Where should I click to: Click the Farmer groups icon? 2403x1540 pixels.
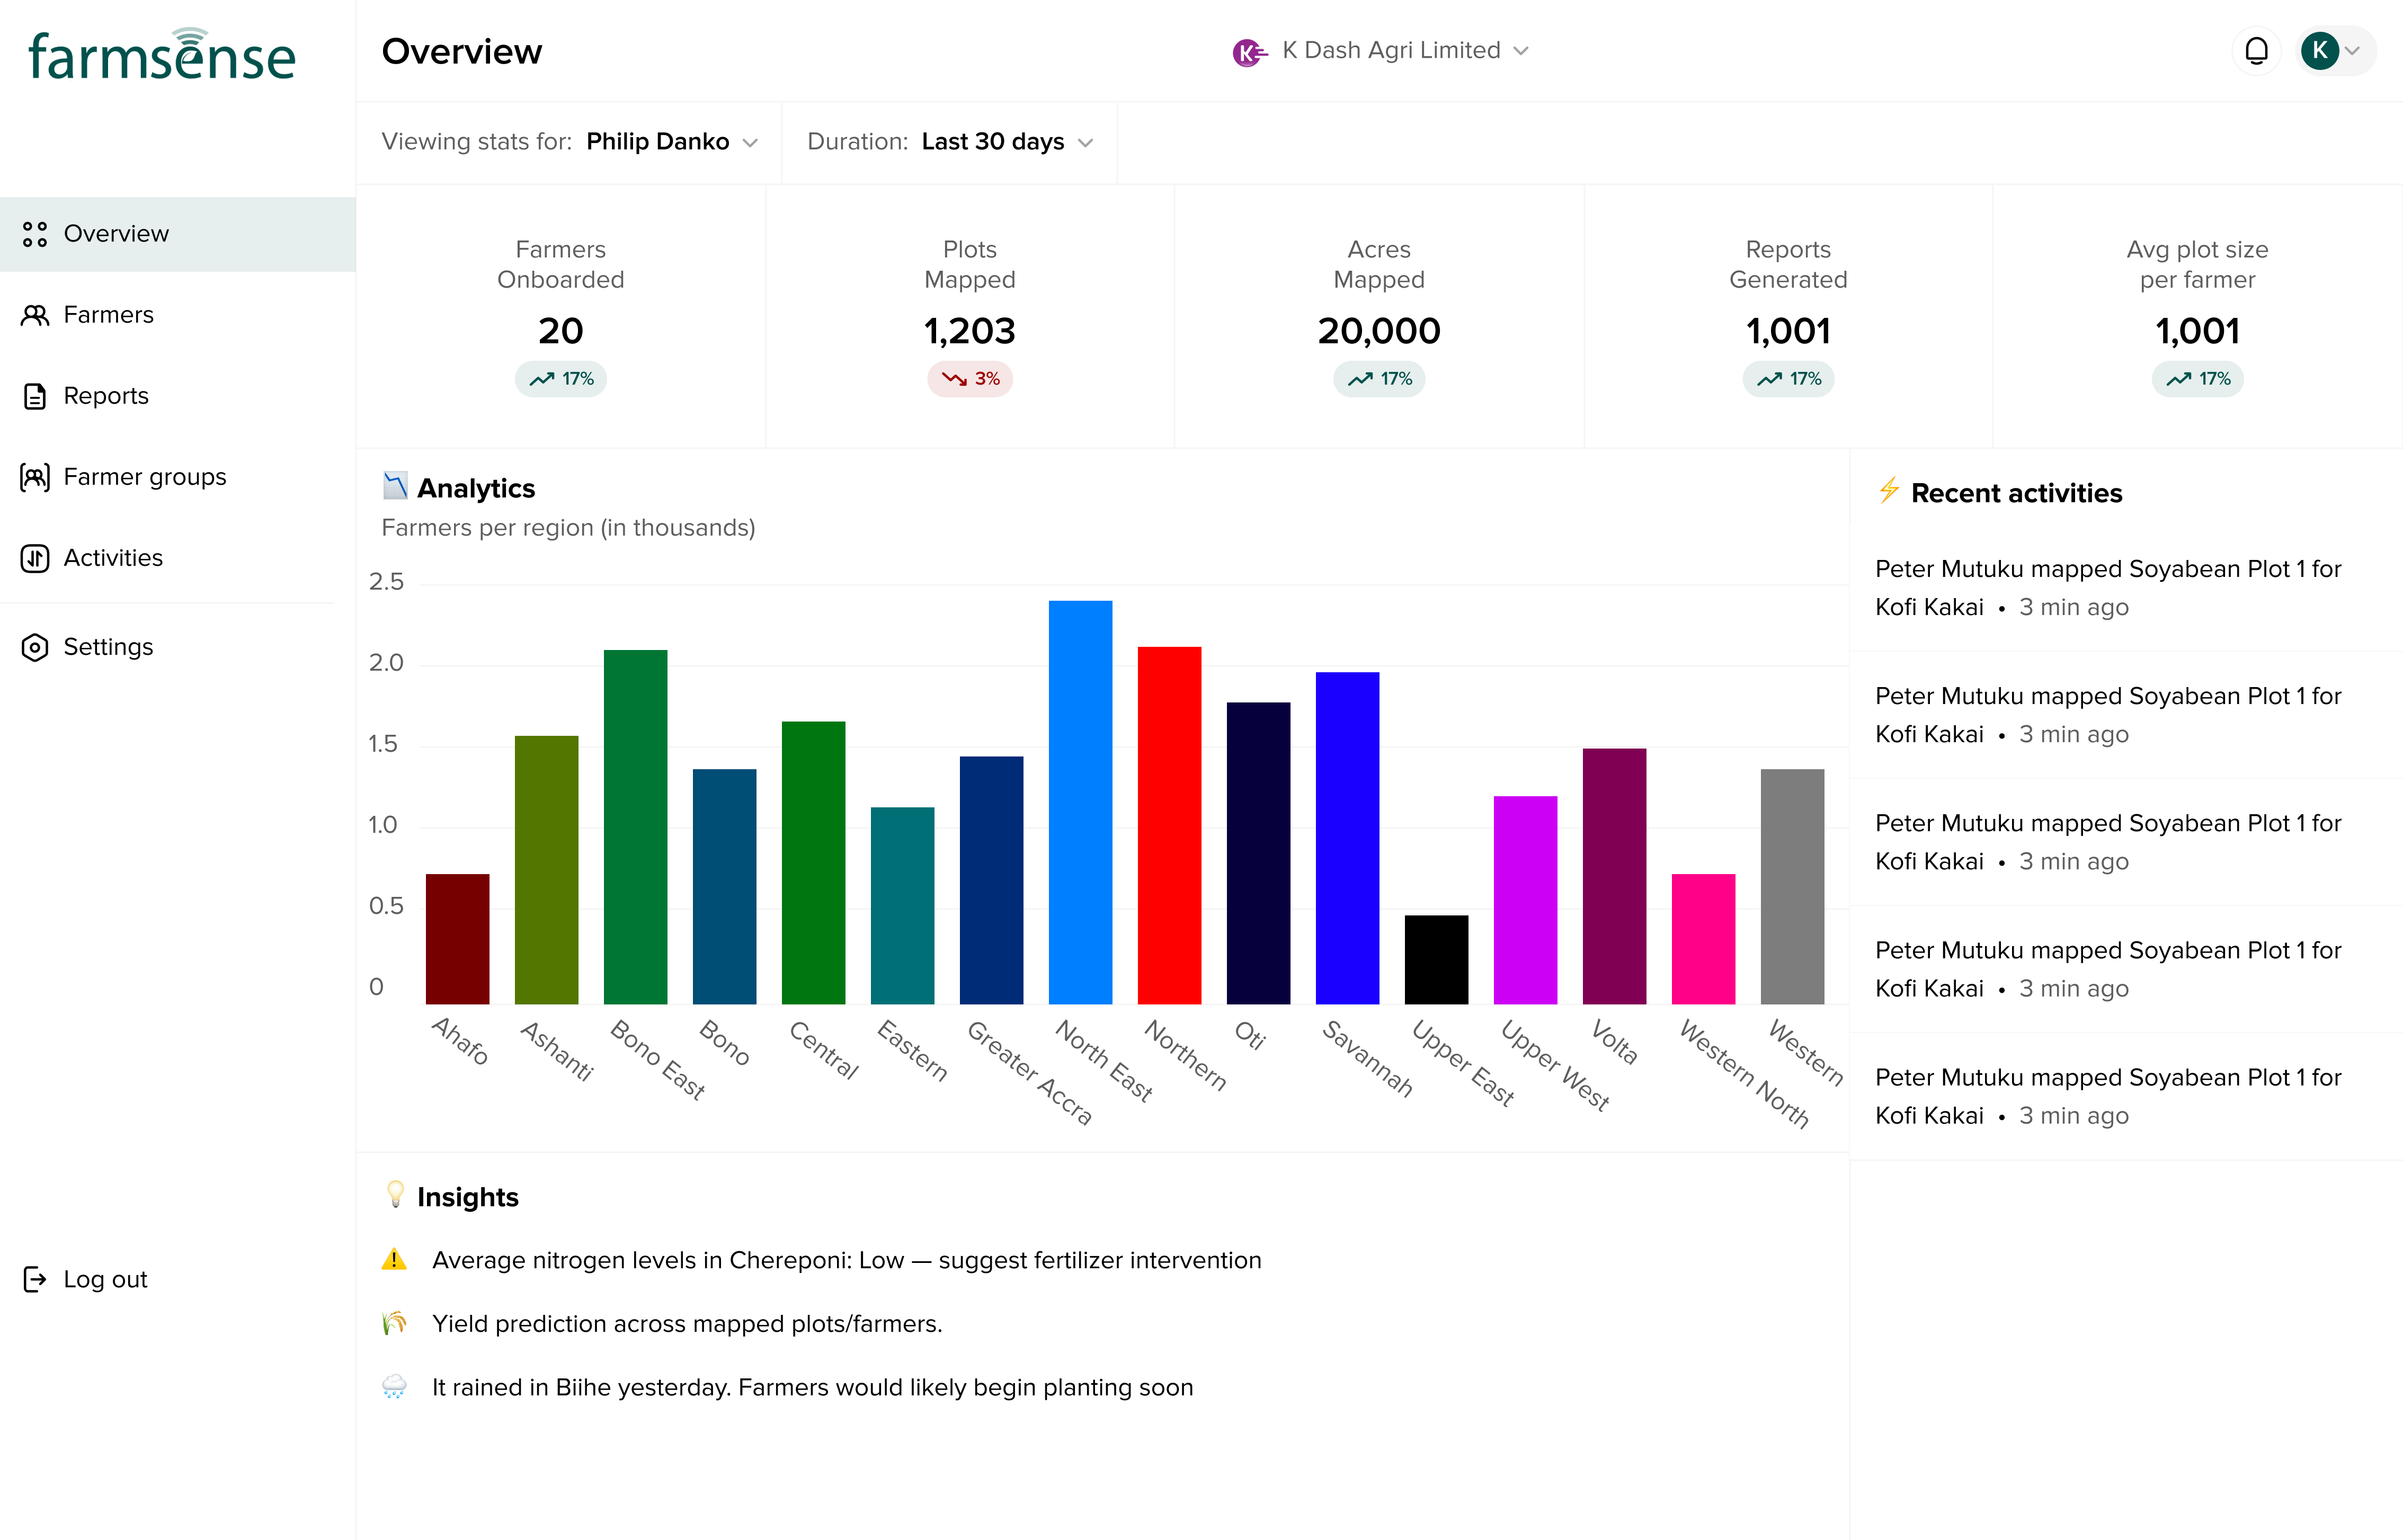(35, 477)
